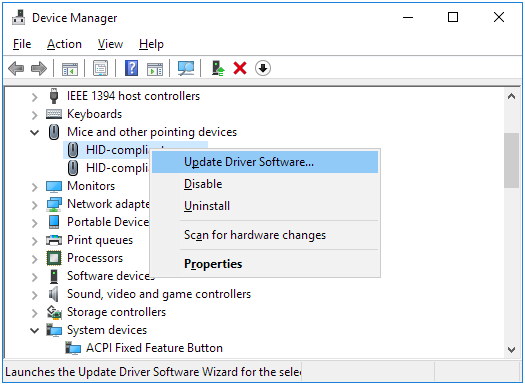Open the View menu
Viewport: 525px width, 385px height.
tap(110, 44)
